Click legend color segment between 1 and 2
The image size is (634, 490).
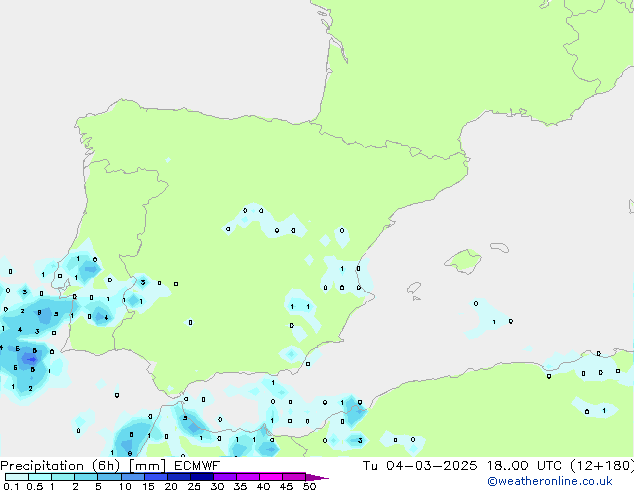[64, 477]
